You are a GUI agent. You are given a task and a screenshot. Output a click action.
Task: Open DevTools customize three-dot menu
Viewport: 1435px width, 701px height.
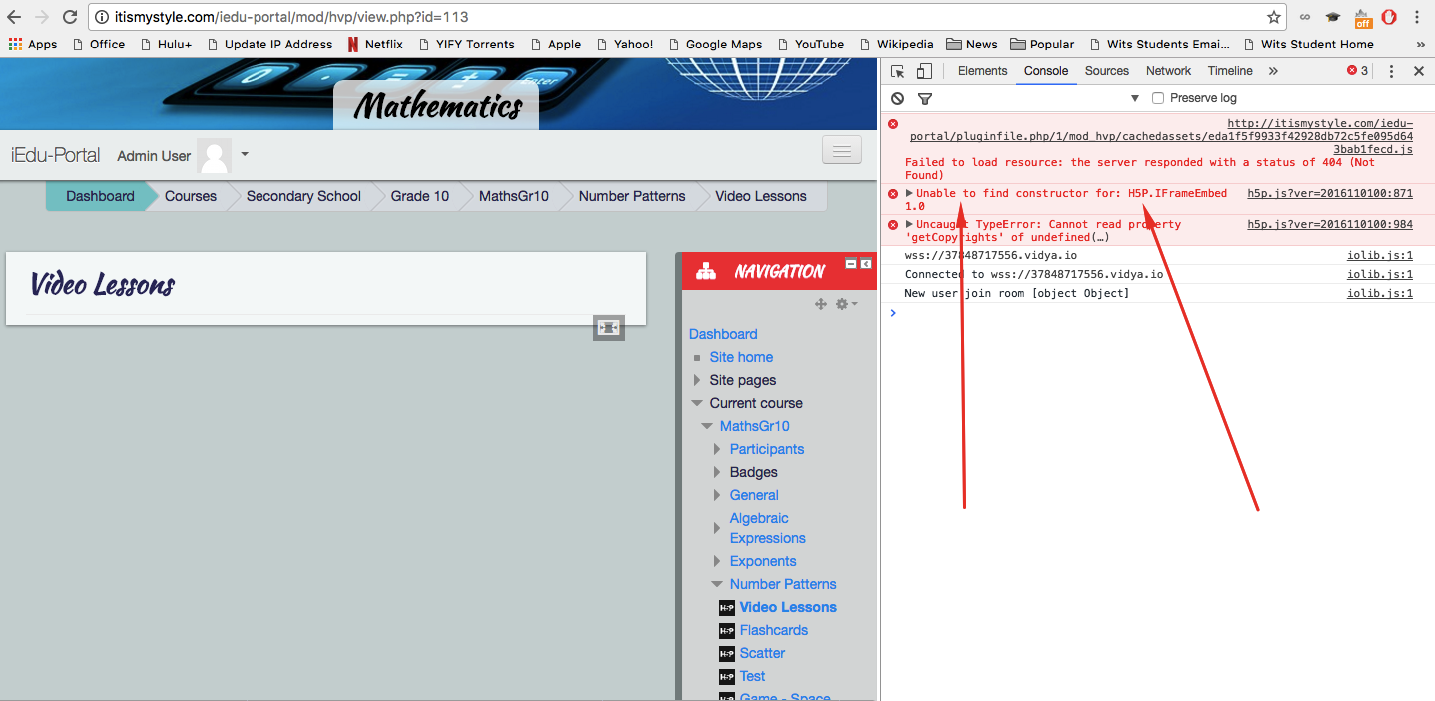1391,71
